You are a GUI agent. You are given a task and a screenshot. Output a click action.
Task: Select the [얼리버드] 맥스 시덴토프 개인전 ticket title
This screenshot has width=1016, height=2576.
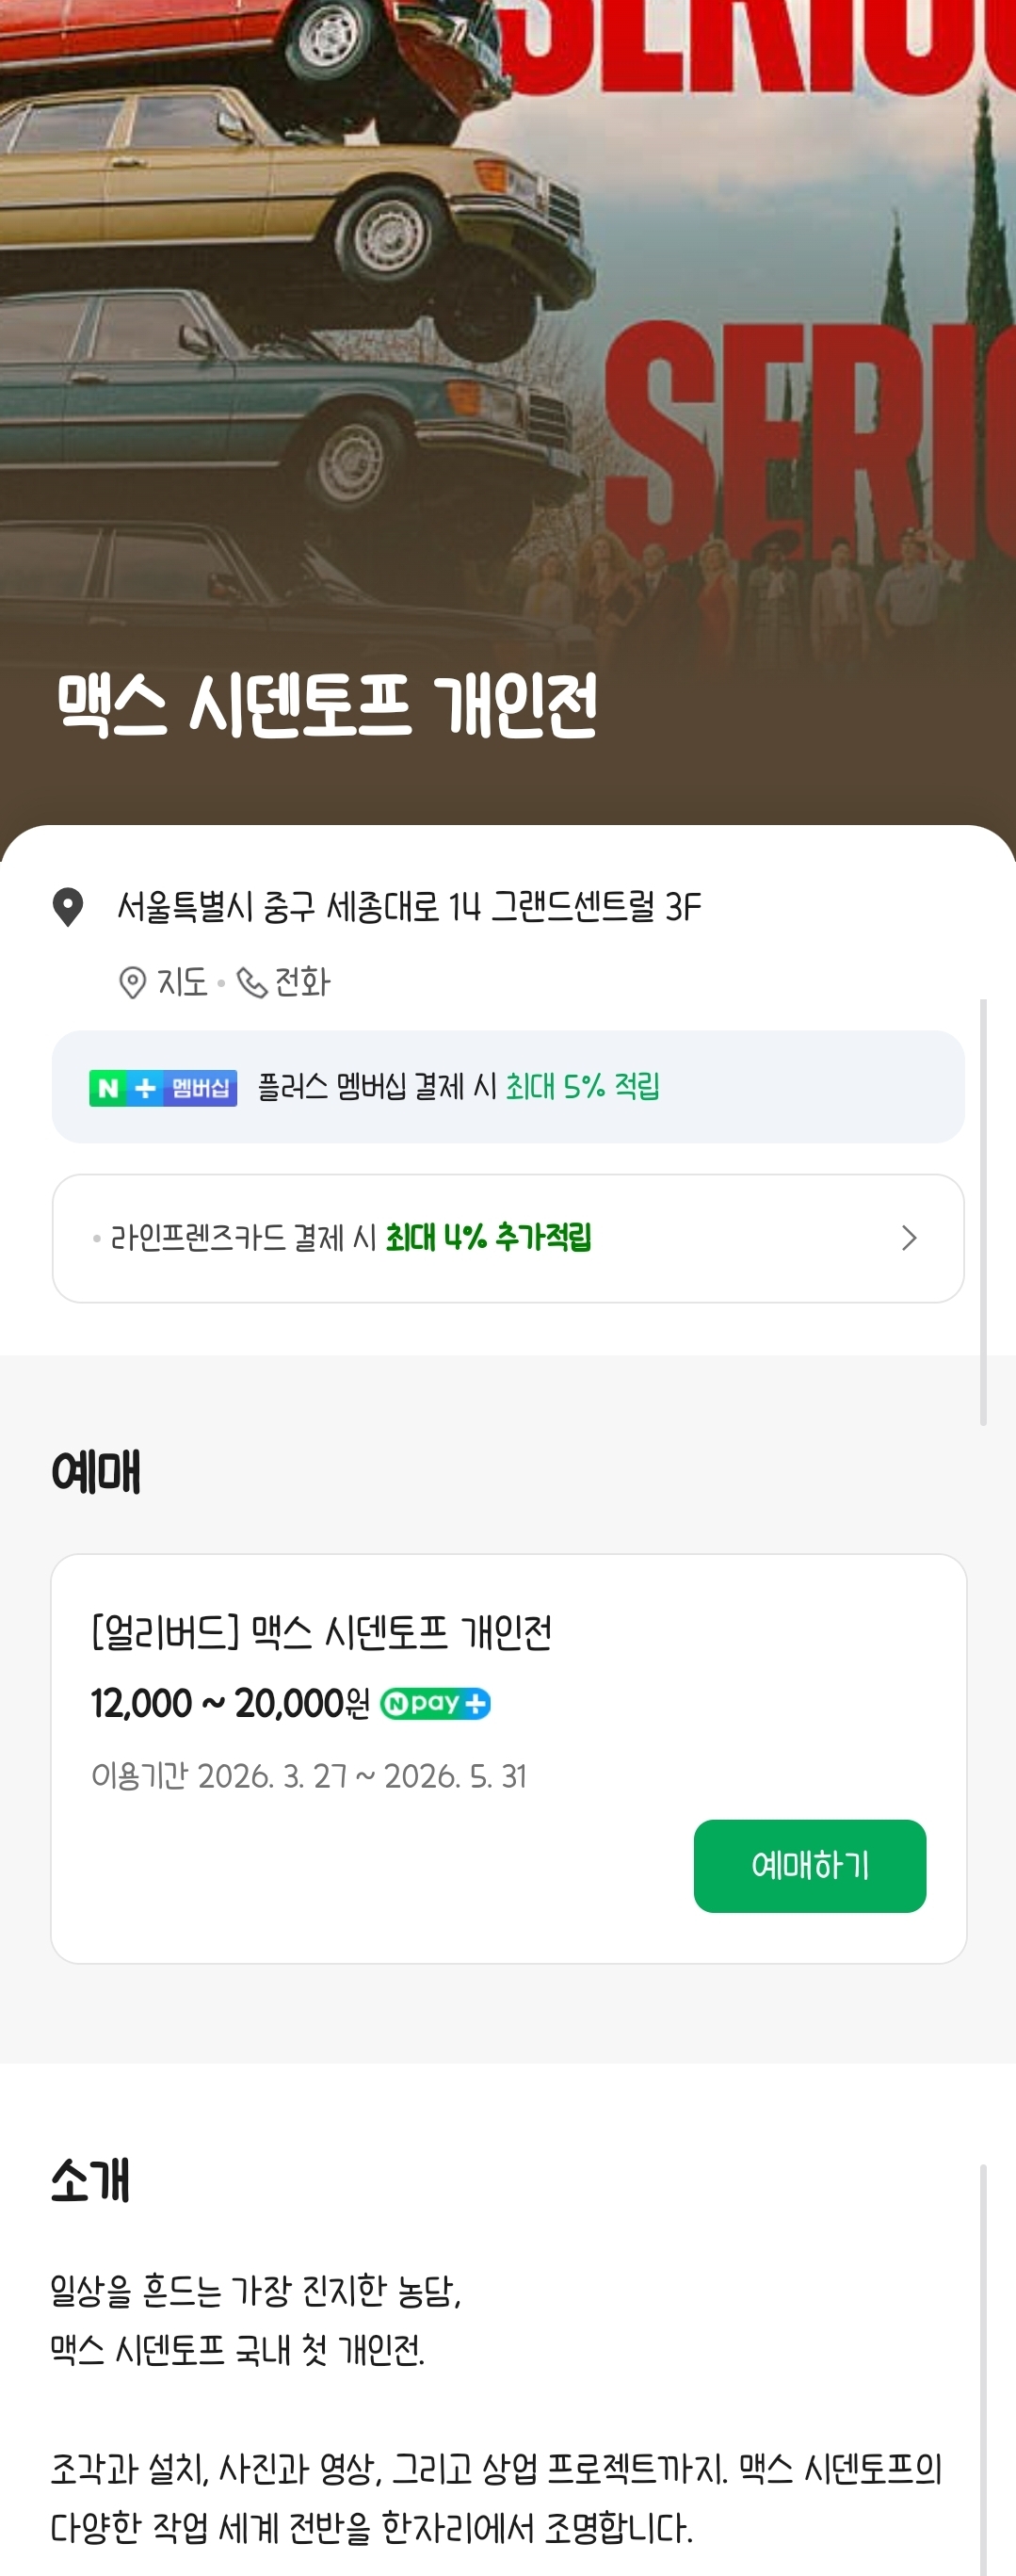(x=321, y=1633)
